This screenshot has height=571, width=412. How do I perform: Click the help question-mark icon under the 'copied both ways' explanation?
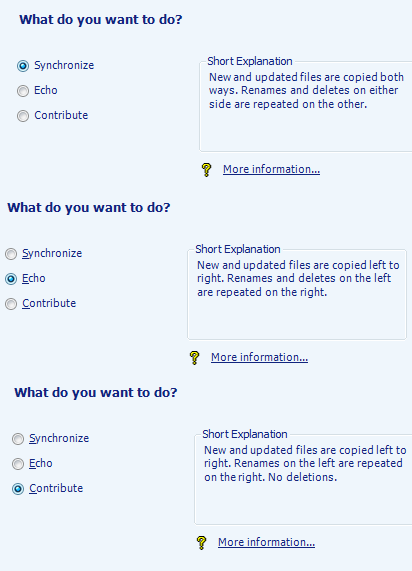206,170
